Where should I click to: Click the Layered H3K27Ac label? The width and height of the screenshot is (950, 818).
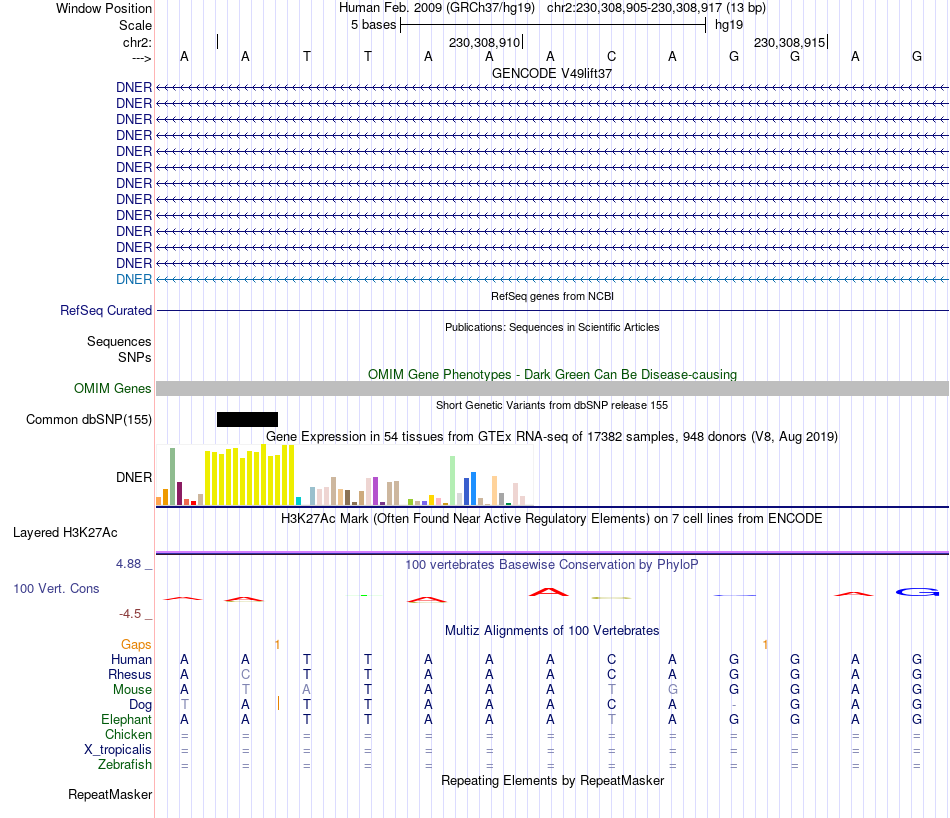click(65, 533)
